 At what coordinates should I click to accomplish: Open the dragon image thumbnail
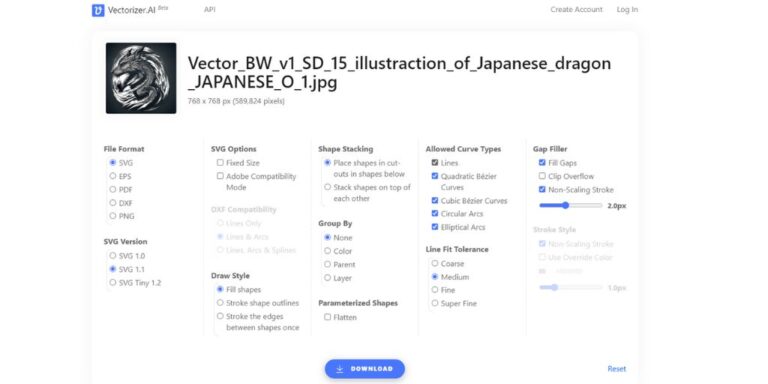click(141, 78)
